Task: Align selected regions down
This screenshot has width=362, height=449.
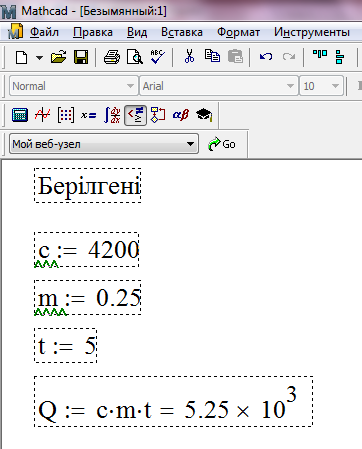Action: click(x=340, y=57)
